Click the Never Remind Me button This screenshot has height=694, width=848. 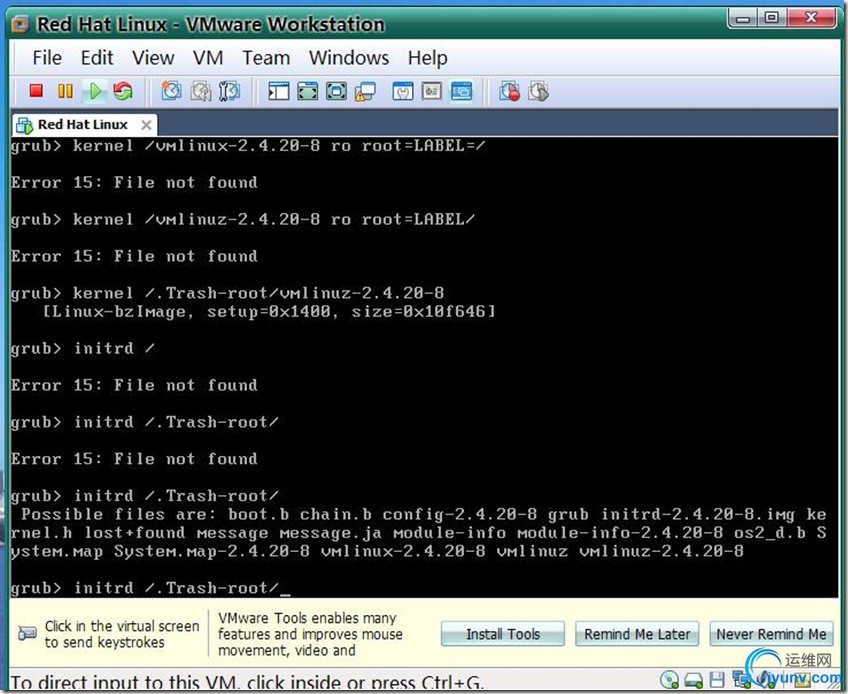click(x=771, y=634)
